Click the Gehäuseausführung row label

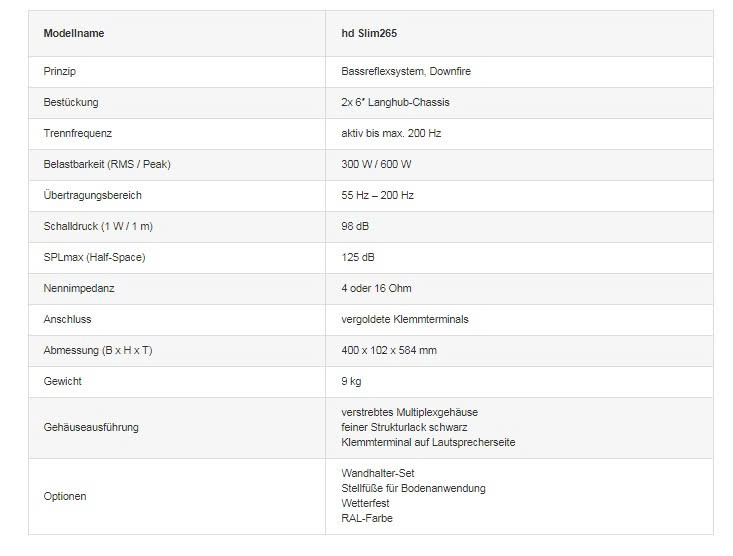click(91, 427)
